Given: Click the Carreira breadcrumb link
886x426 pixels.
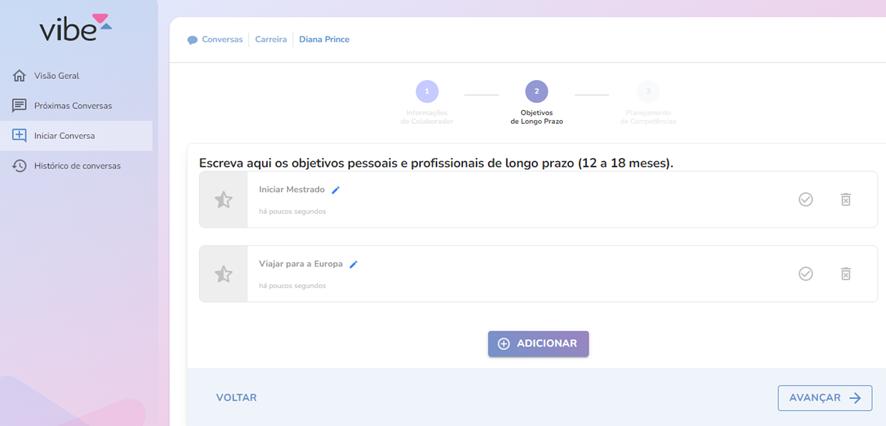Looking at the screenshot, I should 270,40.
